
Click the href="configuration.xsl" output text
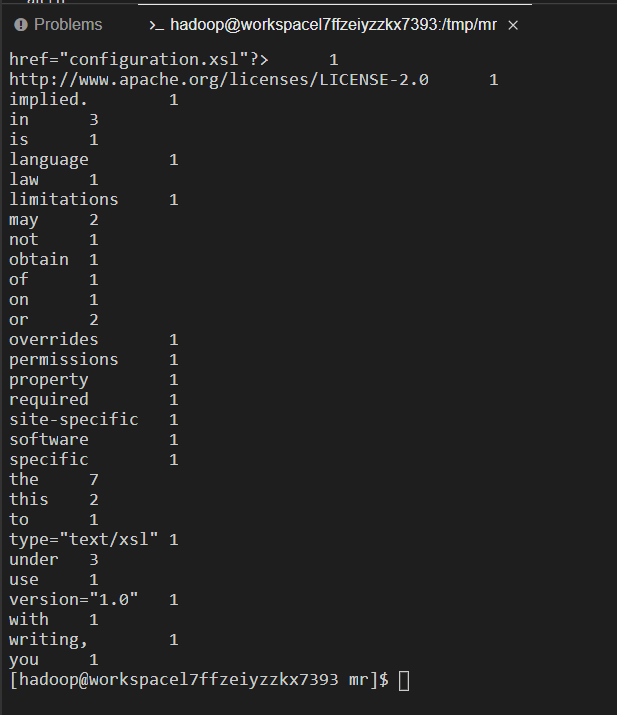coord(139,60)
